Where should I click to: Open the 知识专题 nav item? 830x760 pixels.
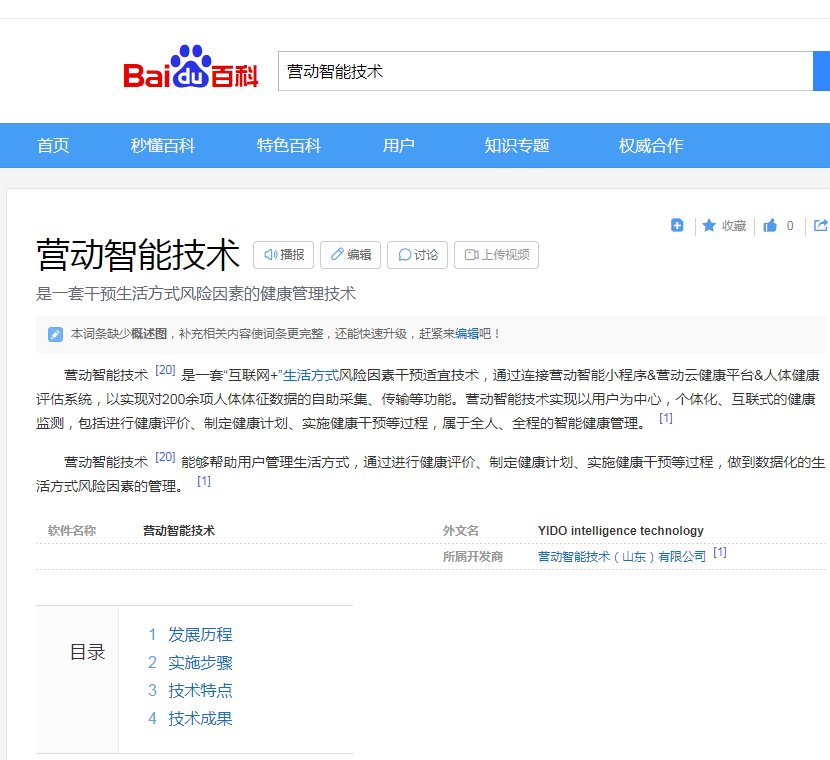517,146
